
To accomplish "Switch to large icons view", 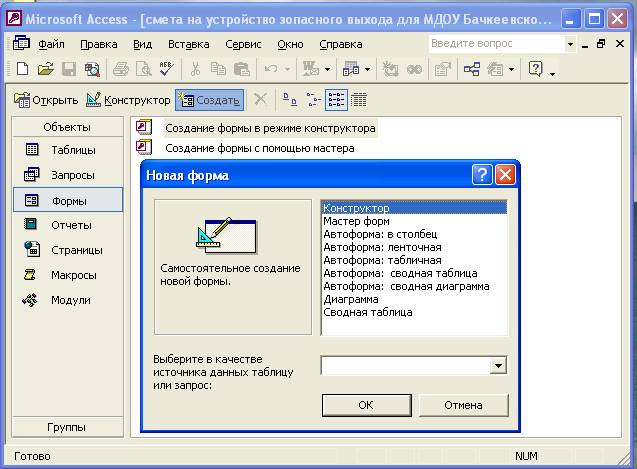I will pos(289,99).
